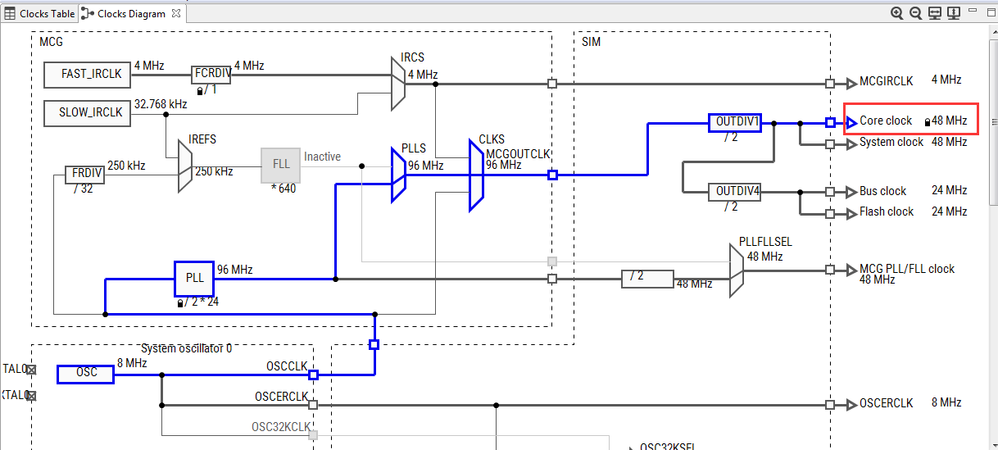
Task: Click the Core clock output arrow
Action: coord(852,122)
